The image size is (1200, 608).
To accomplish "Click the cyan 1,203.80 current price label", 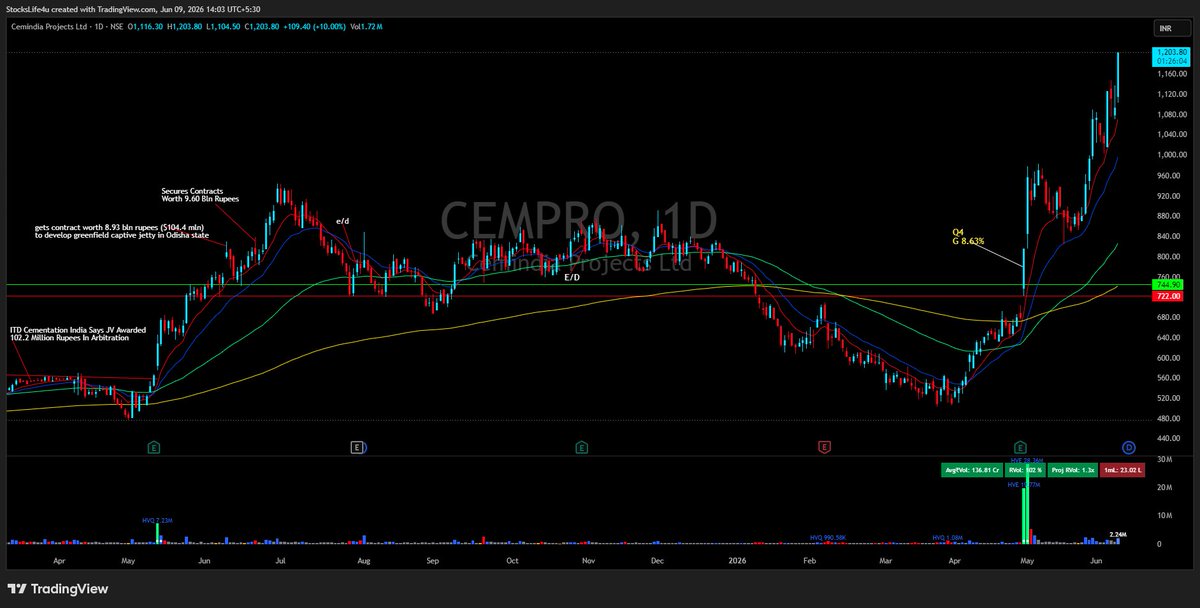I will coord(1169,52).
